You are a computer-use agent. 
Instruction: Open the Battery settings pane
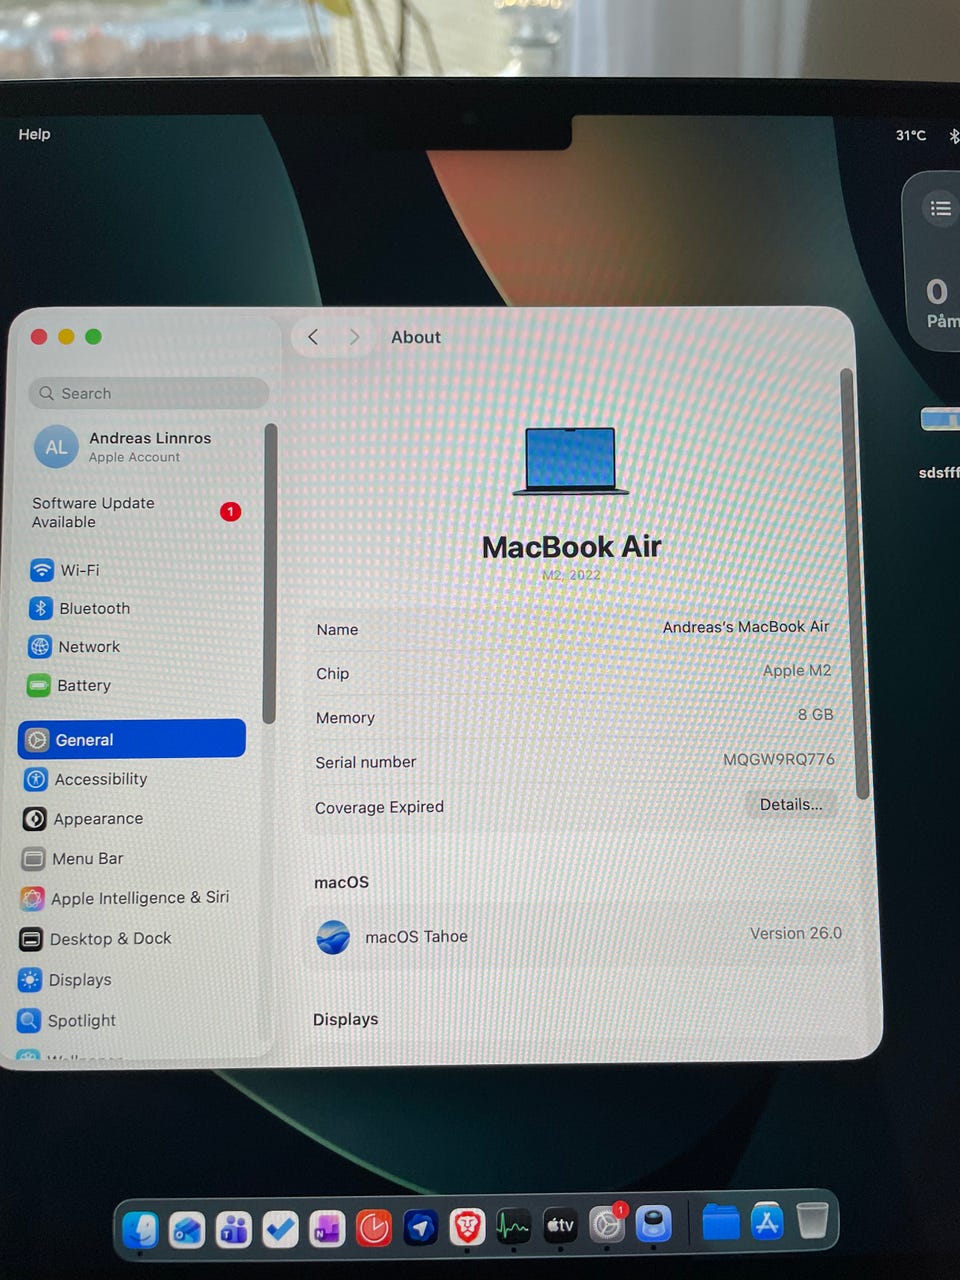click(70, 685)
